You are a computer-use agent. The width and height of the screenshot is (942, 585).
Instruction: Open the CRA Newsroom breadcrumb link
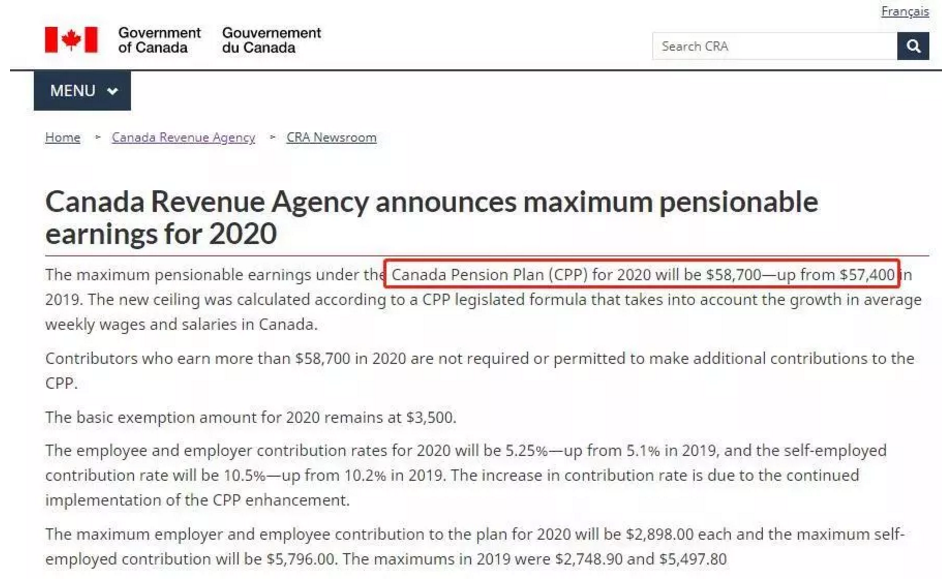[332, 138]
